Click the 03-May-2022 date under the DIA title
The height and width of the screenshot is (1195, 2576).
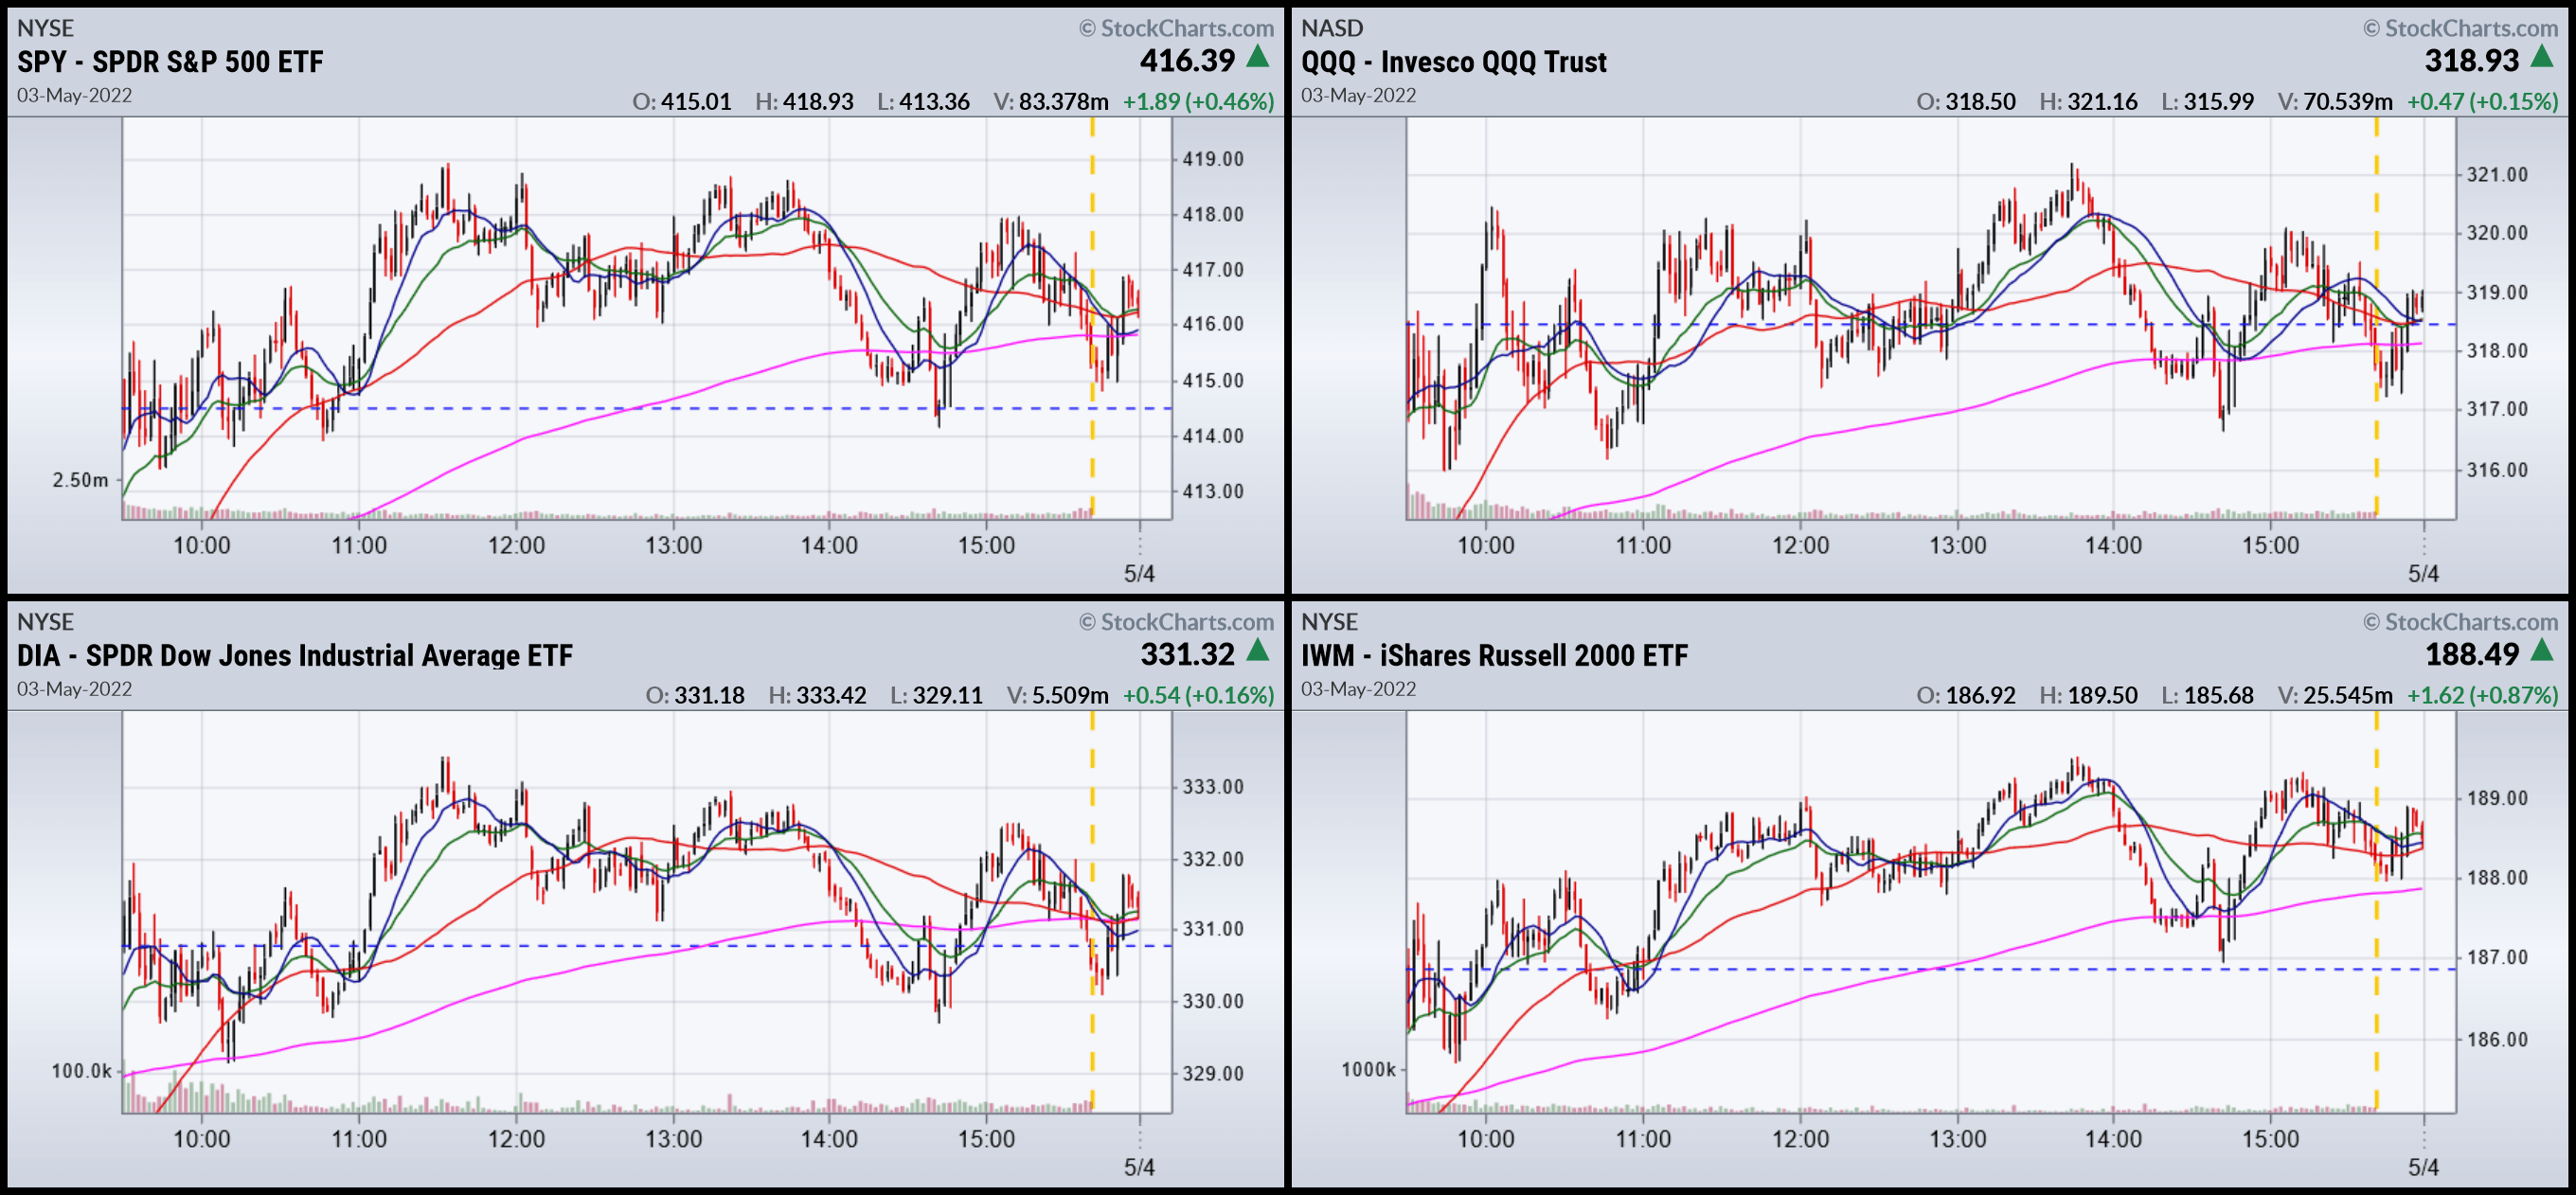[x=74, y=688]
